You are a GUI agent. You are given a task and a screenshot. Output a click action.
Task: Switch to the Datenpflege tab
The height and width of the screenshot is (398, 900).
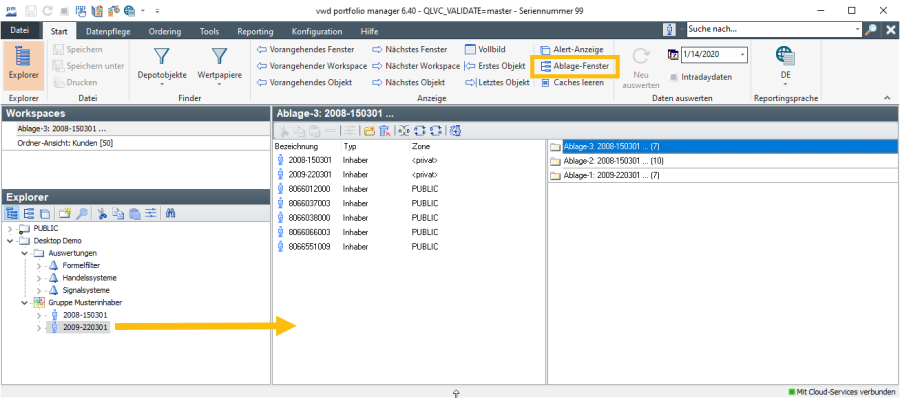(x=108, y=32)
